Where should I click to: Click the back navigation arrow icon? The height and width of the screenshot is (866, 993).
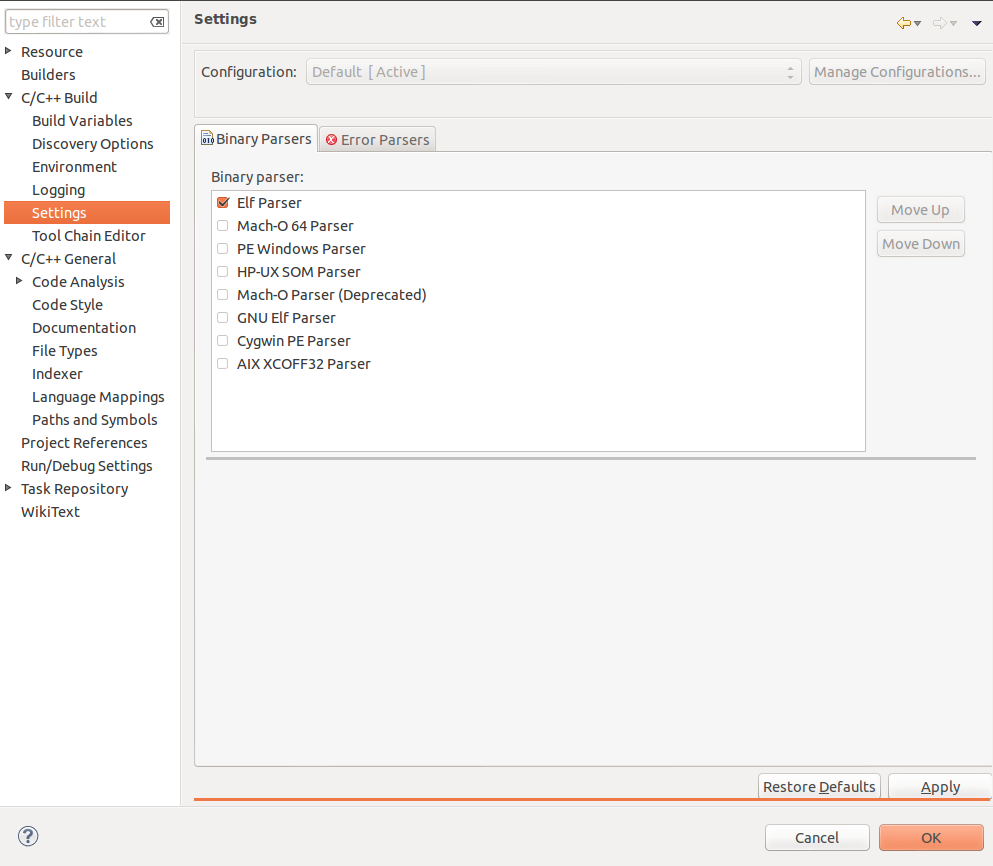[904, 23]
